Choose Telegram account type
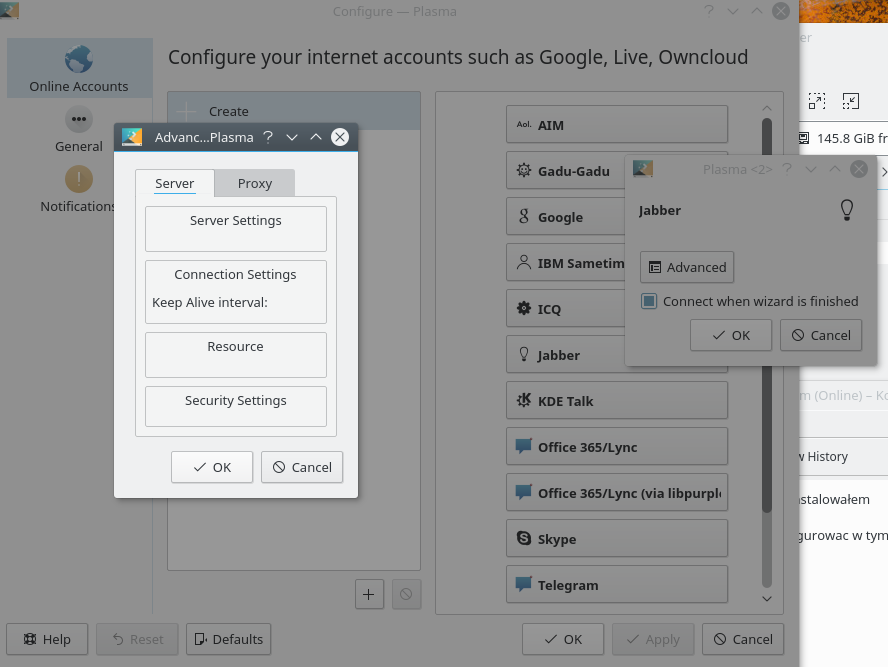The image size is (888, 667). tap(617, 584)
